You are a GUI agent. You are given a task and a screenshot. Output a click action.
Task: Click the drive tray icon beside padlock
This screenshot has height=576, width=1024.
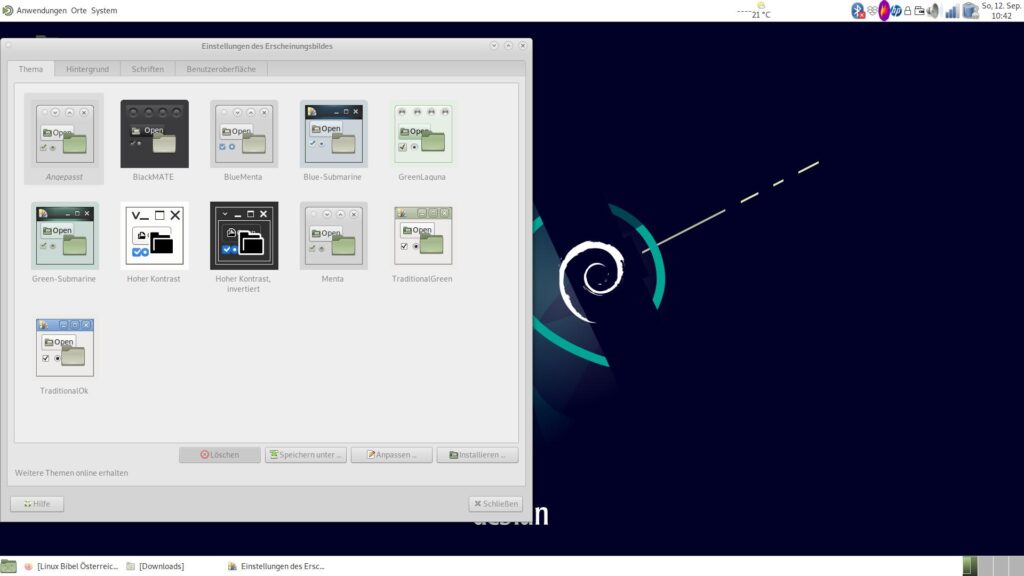[x=919, y=10]
